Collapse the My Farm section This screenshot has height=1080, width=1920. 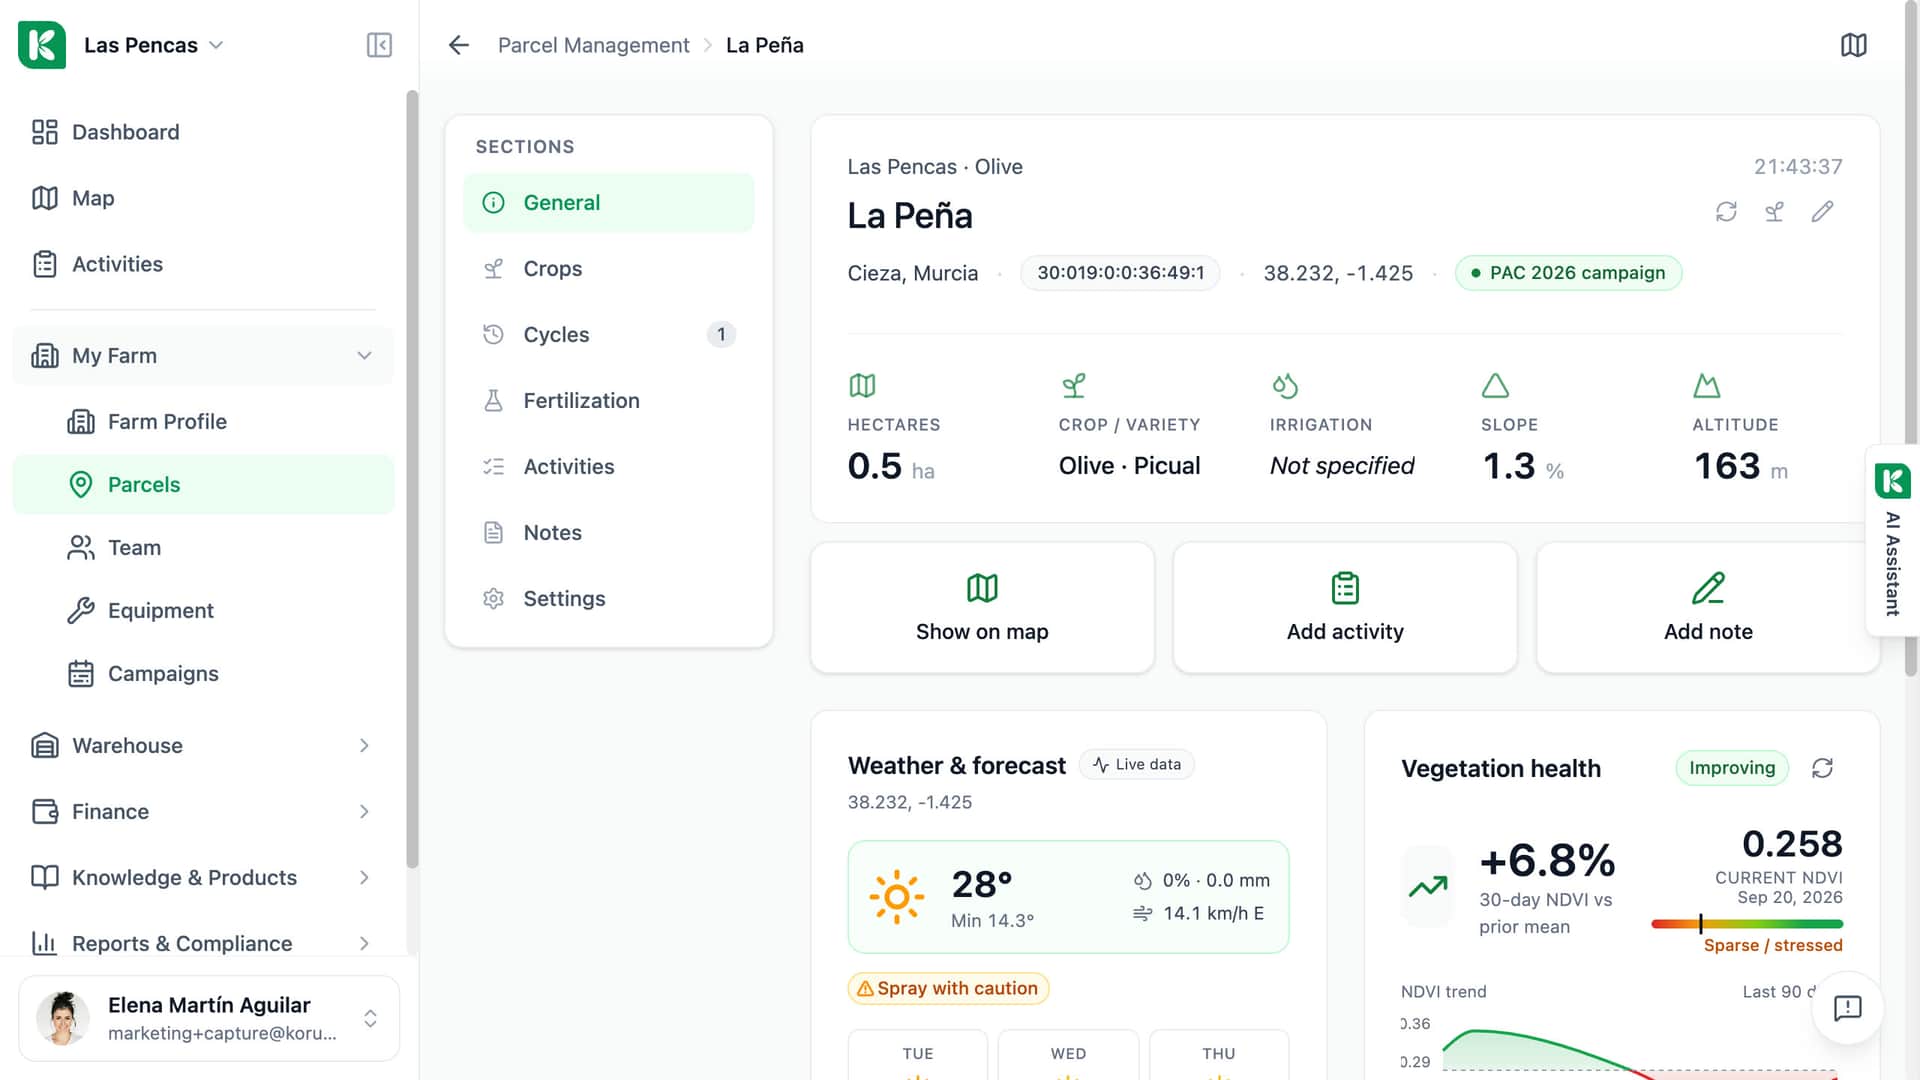[203, 356]
